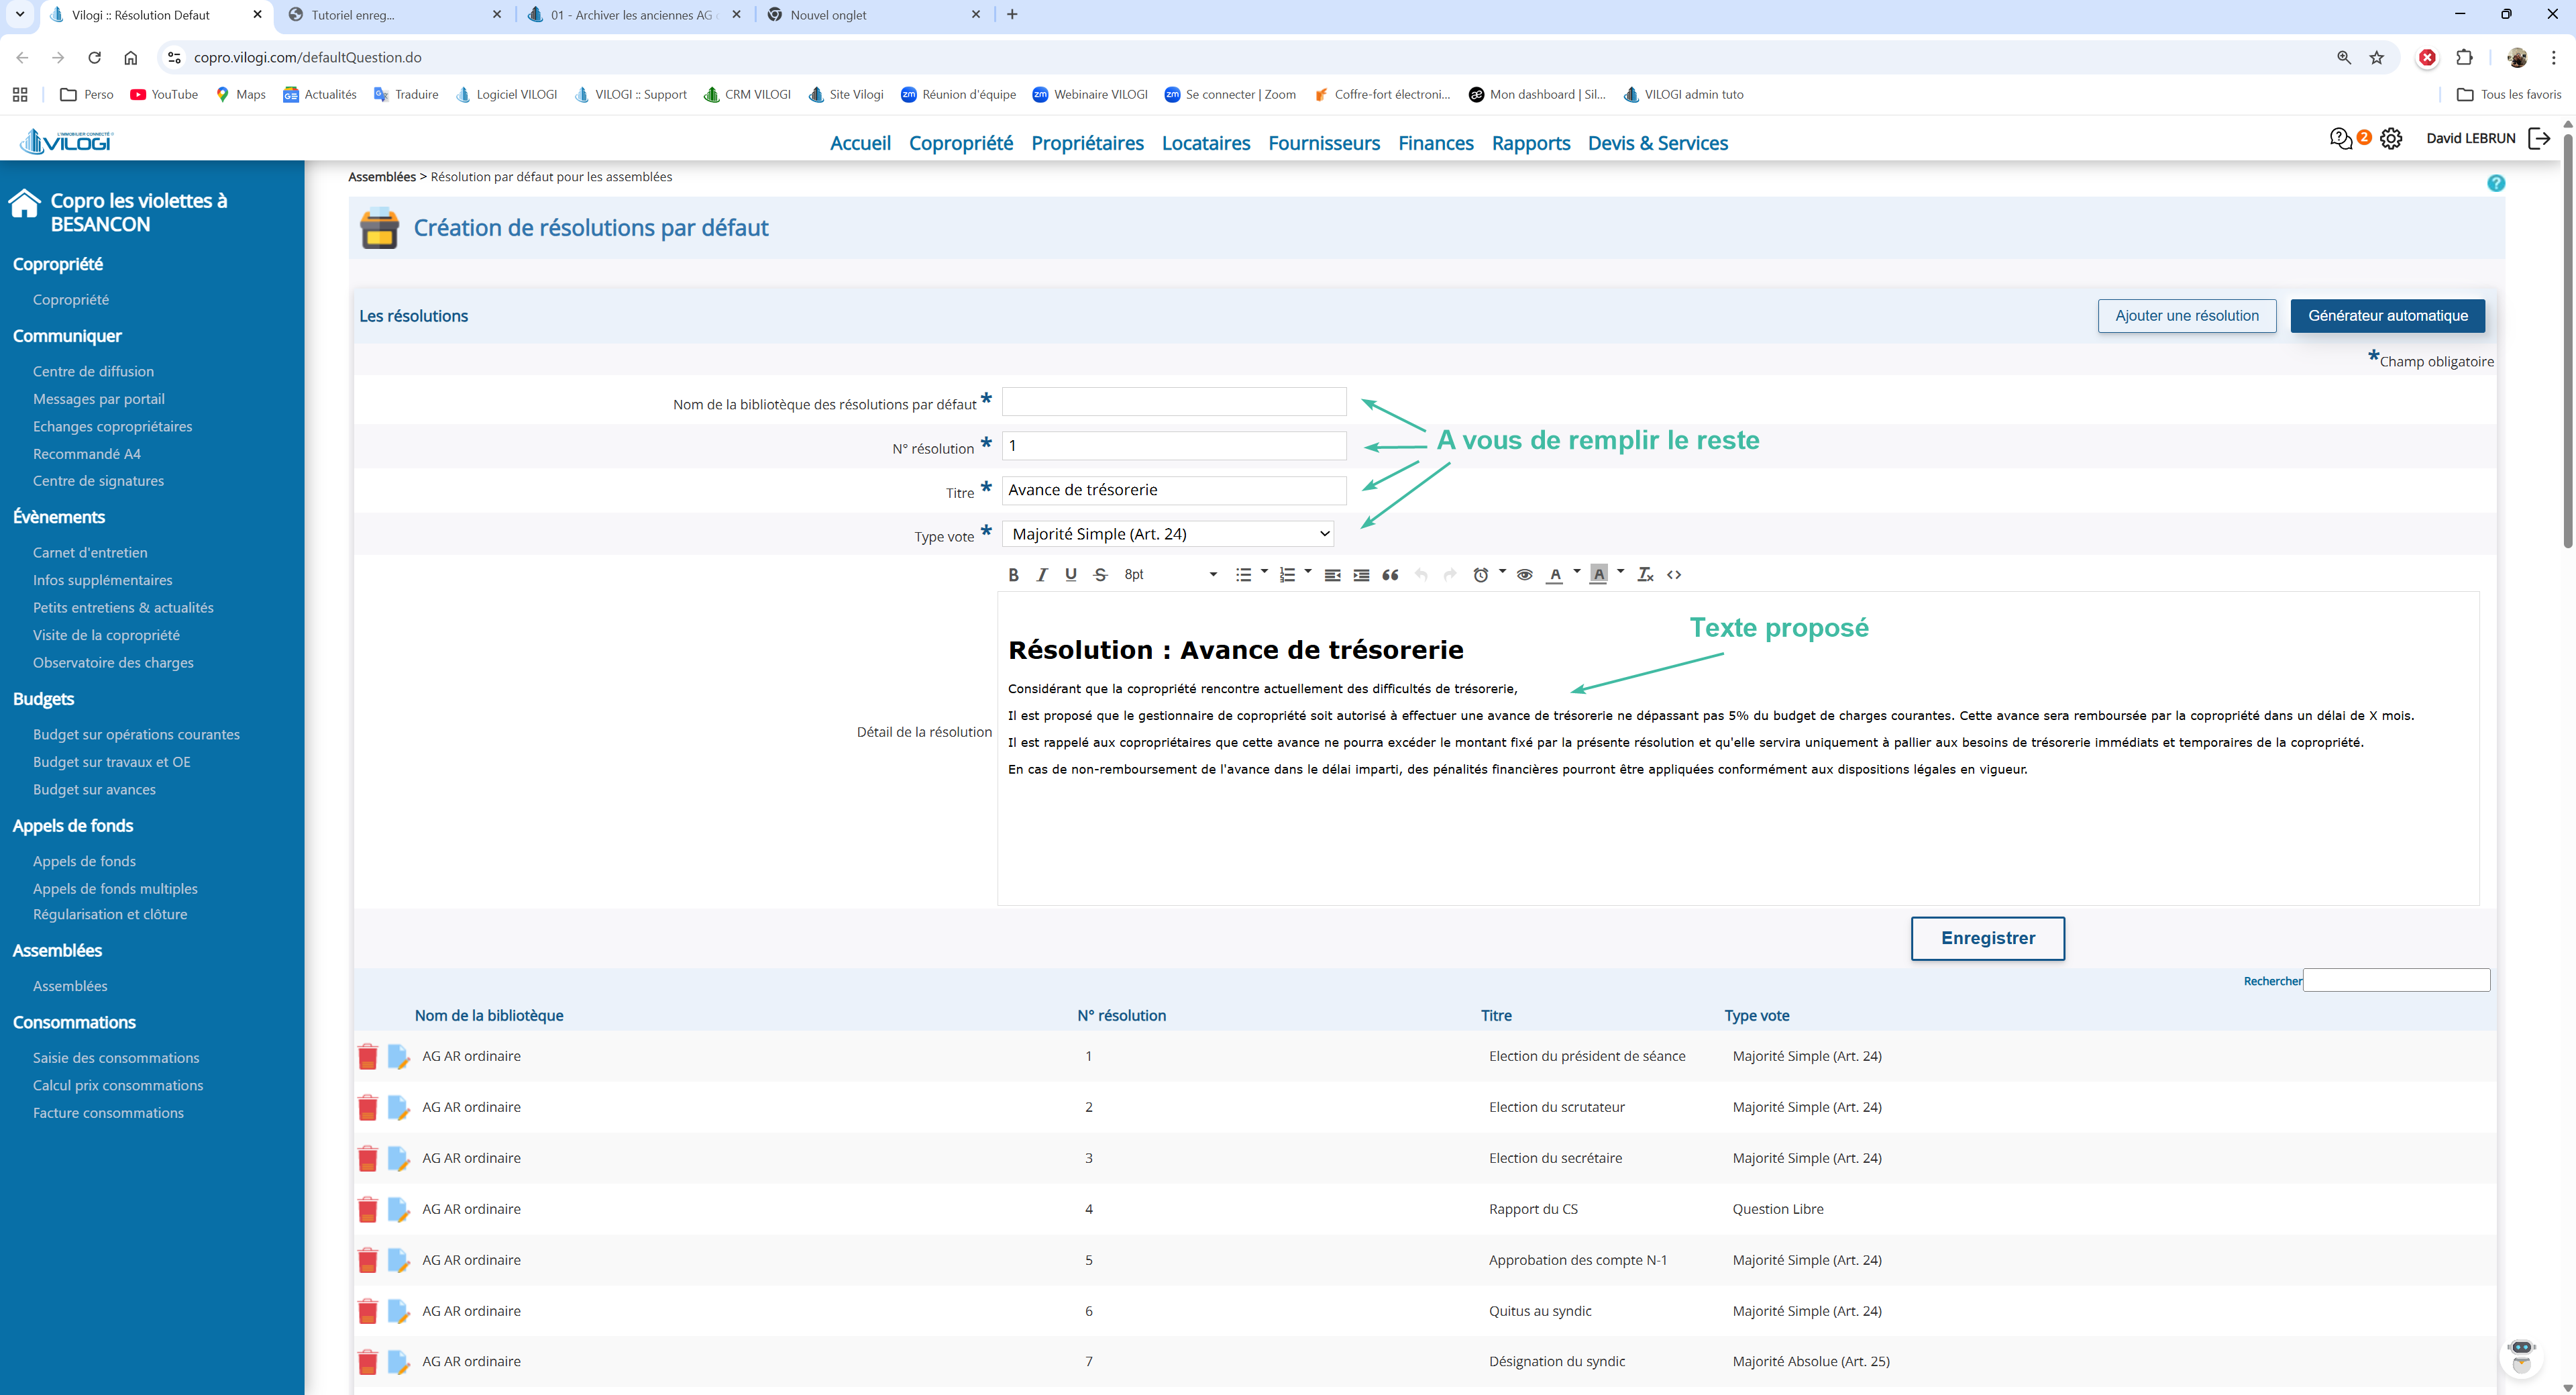Clear formatting in the editor

1645,575
